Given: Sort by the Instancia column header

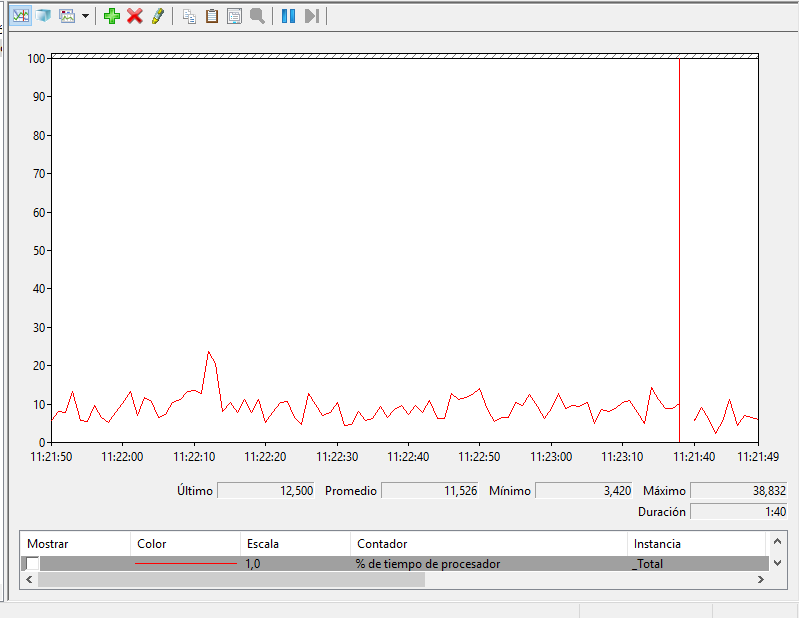Looking at the screenshot, I should 697,544.
